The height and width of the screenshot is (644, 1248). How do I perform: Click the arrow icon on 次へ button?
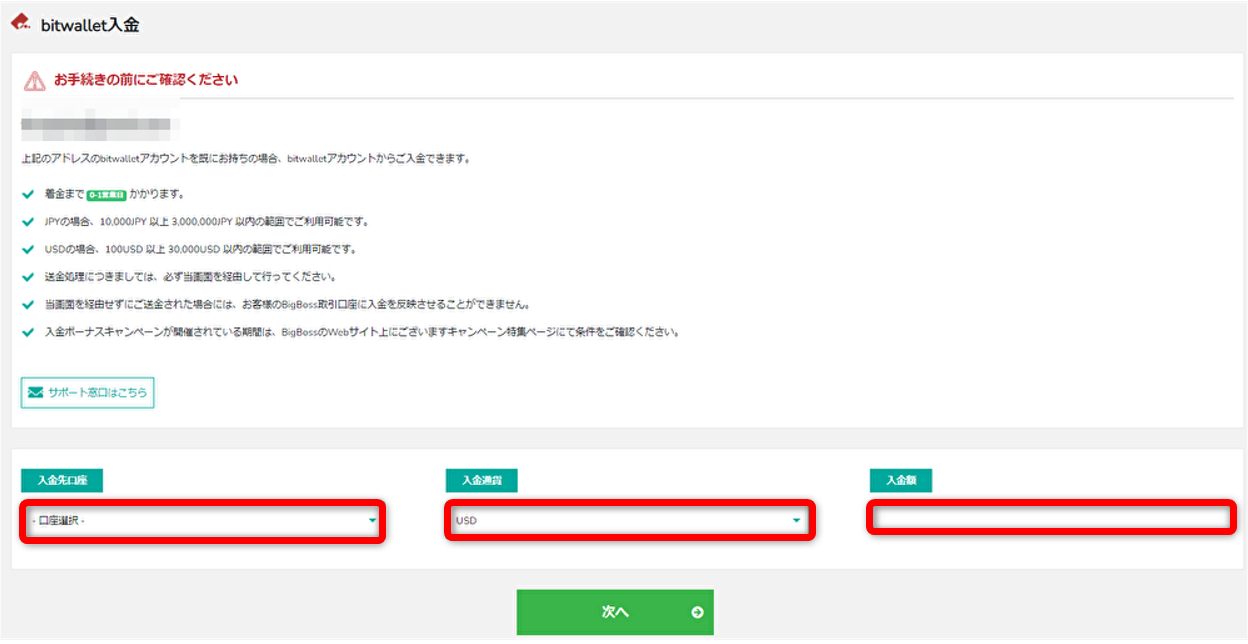tap(697, 612)
